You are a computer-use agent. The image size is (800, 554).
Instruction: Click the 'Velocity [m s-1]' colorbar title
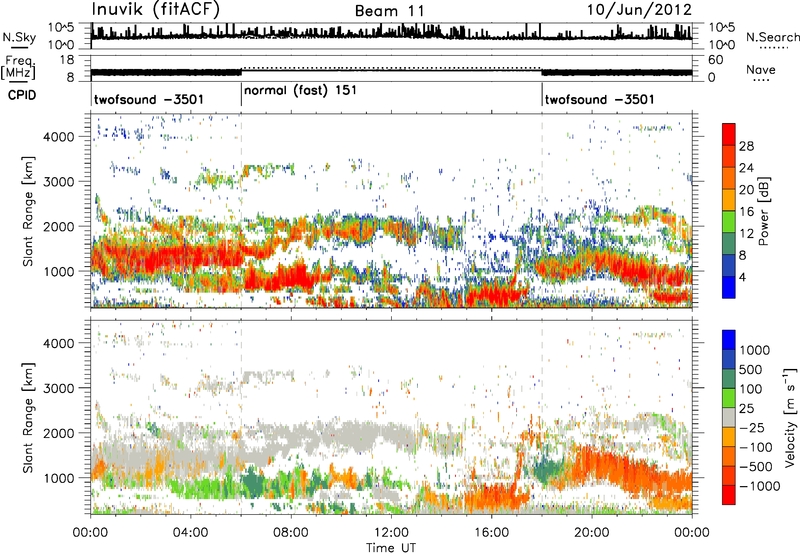point(791,416)
